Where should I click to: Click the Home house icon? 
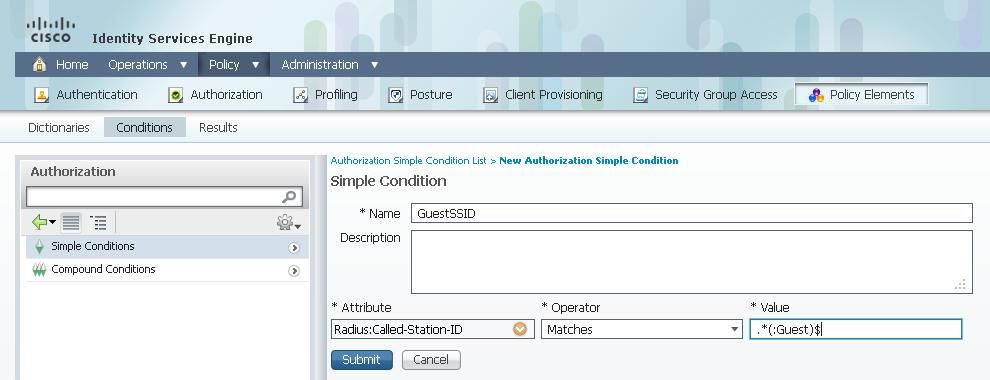pos(39,64)
